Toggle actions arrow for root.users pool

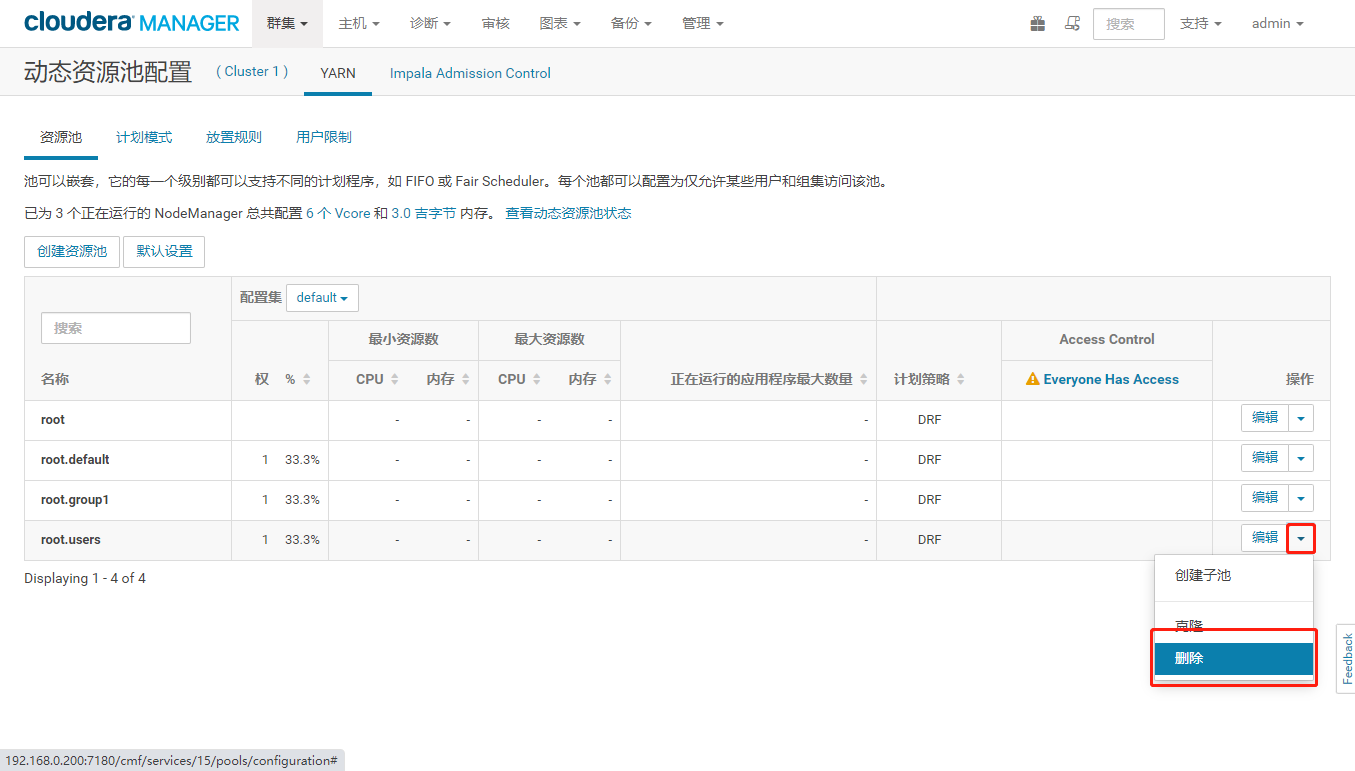point(1301,538)
